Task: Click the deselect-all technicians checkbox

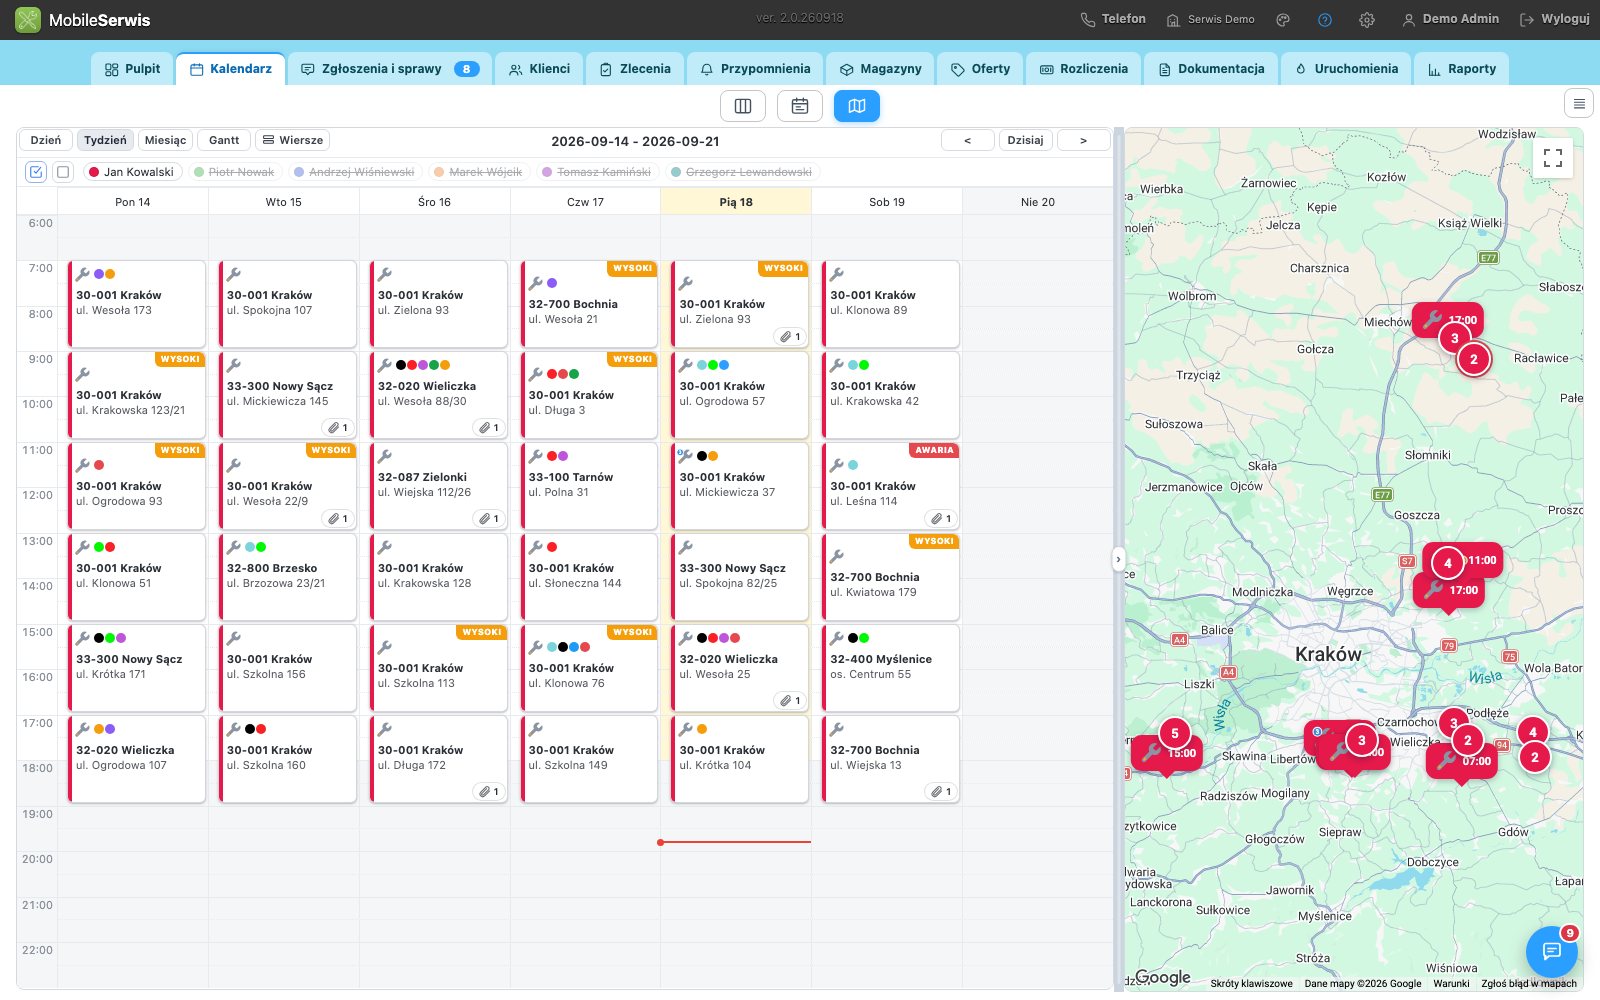Action: tap(63, 172)
